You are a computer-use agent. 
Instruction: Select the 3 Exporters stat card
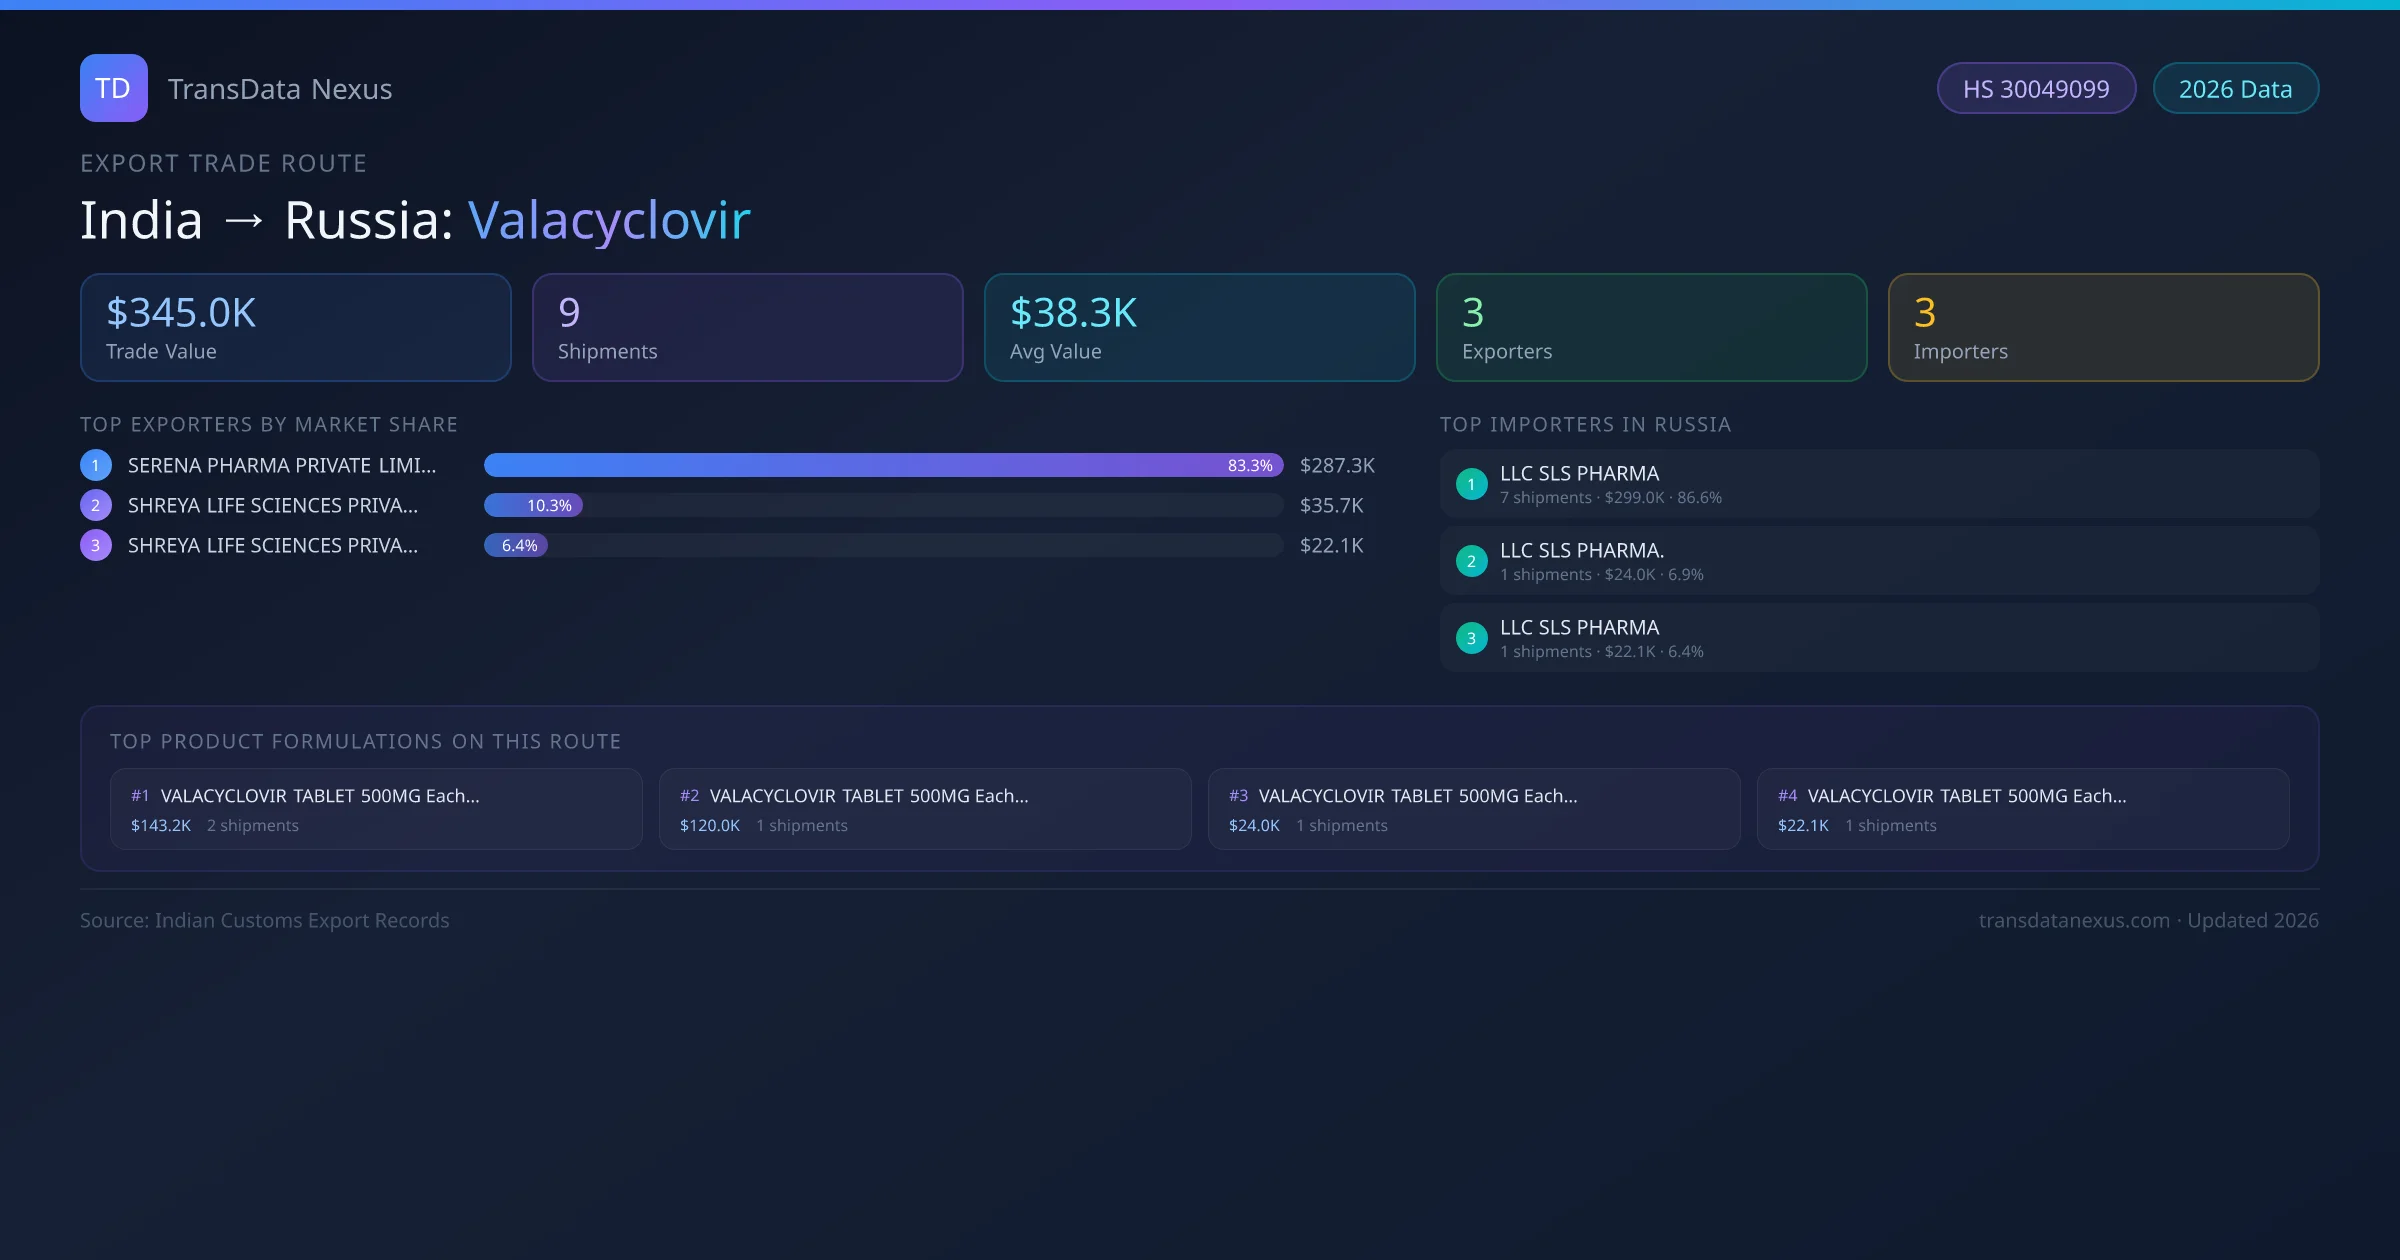(x=1651, y=327)
